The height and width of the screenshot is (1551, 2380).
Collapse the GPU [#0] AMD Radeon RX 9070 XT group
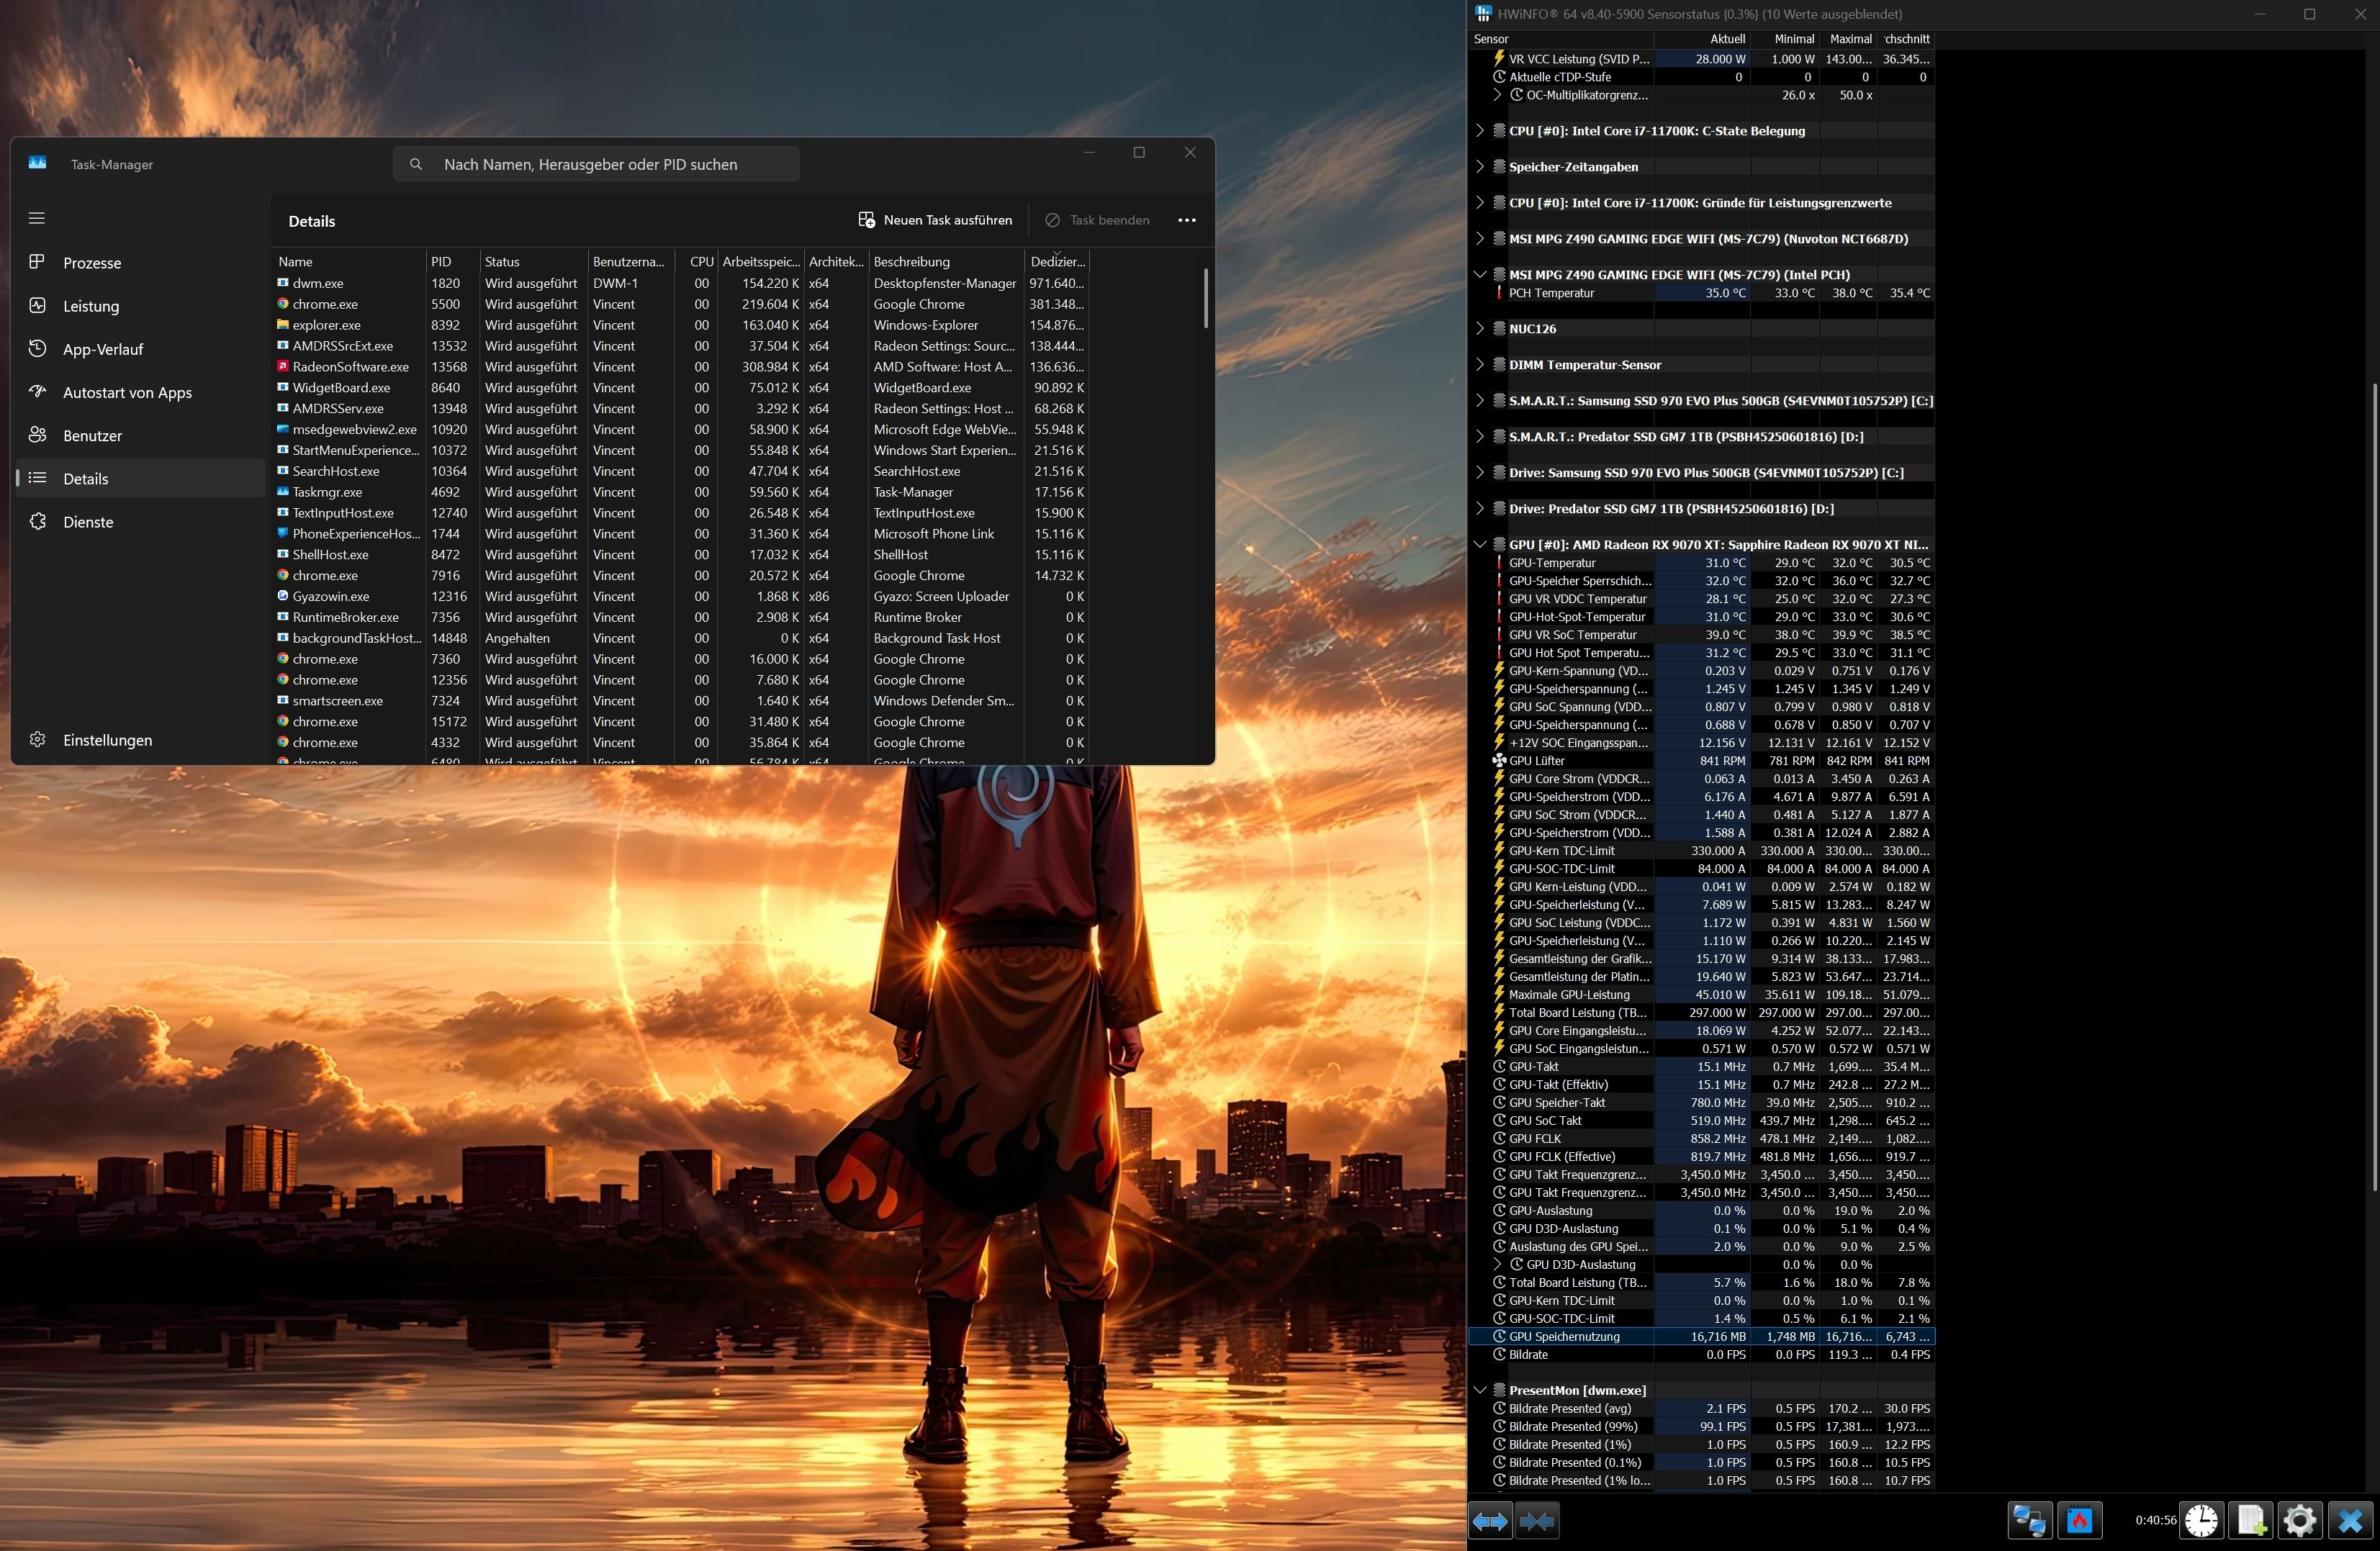(x=1480, y=545)
